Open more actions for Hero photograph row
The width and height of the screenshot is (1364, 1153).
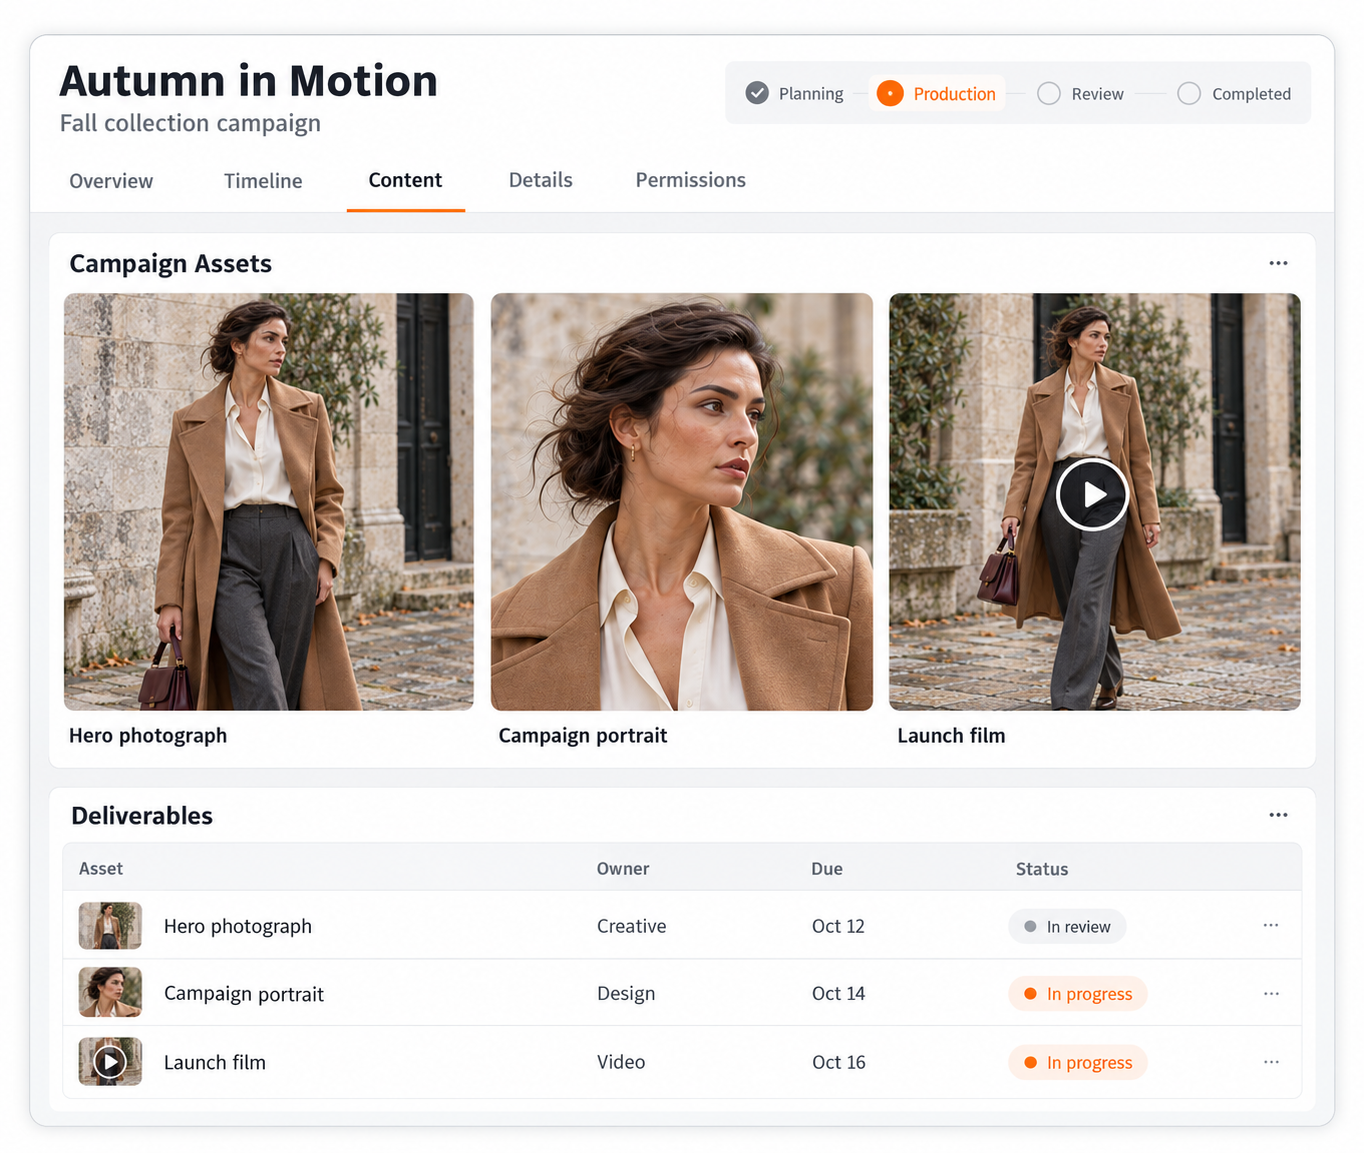click(x=1271, y=925)
